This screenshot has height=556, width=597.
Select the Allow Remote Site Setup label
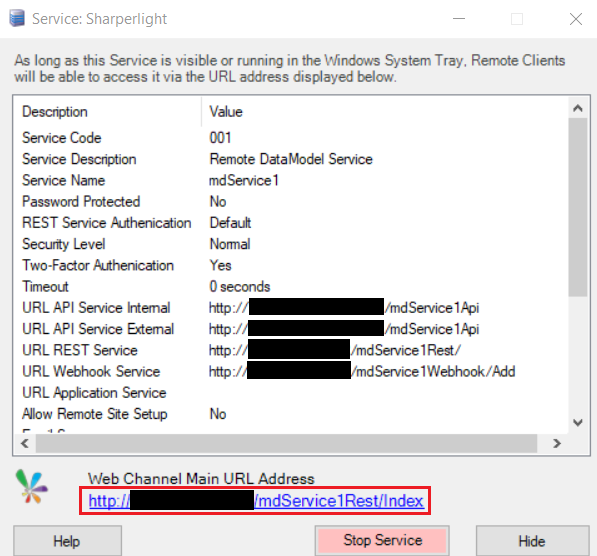[95, 414]
